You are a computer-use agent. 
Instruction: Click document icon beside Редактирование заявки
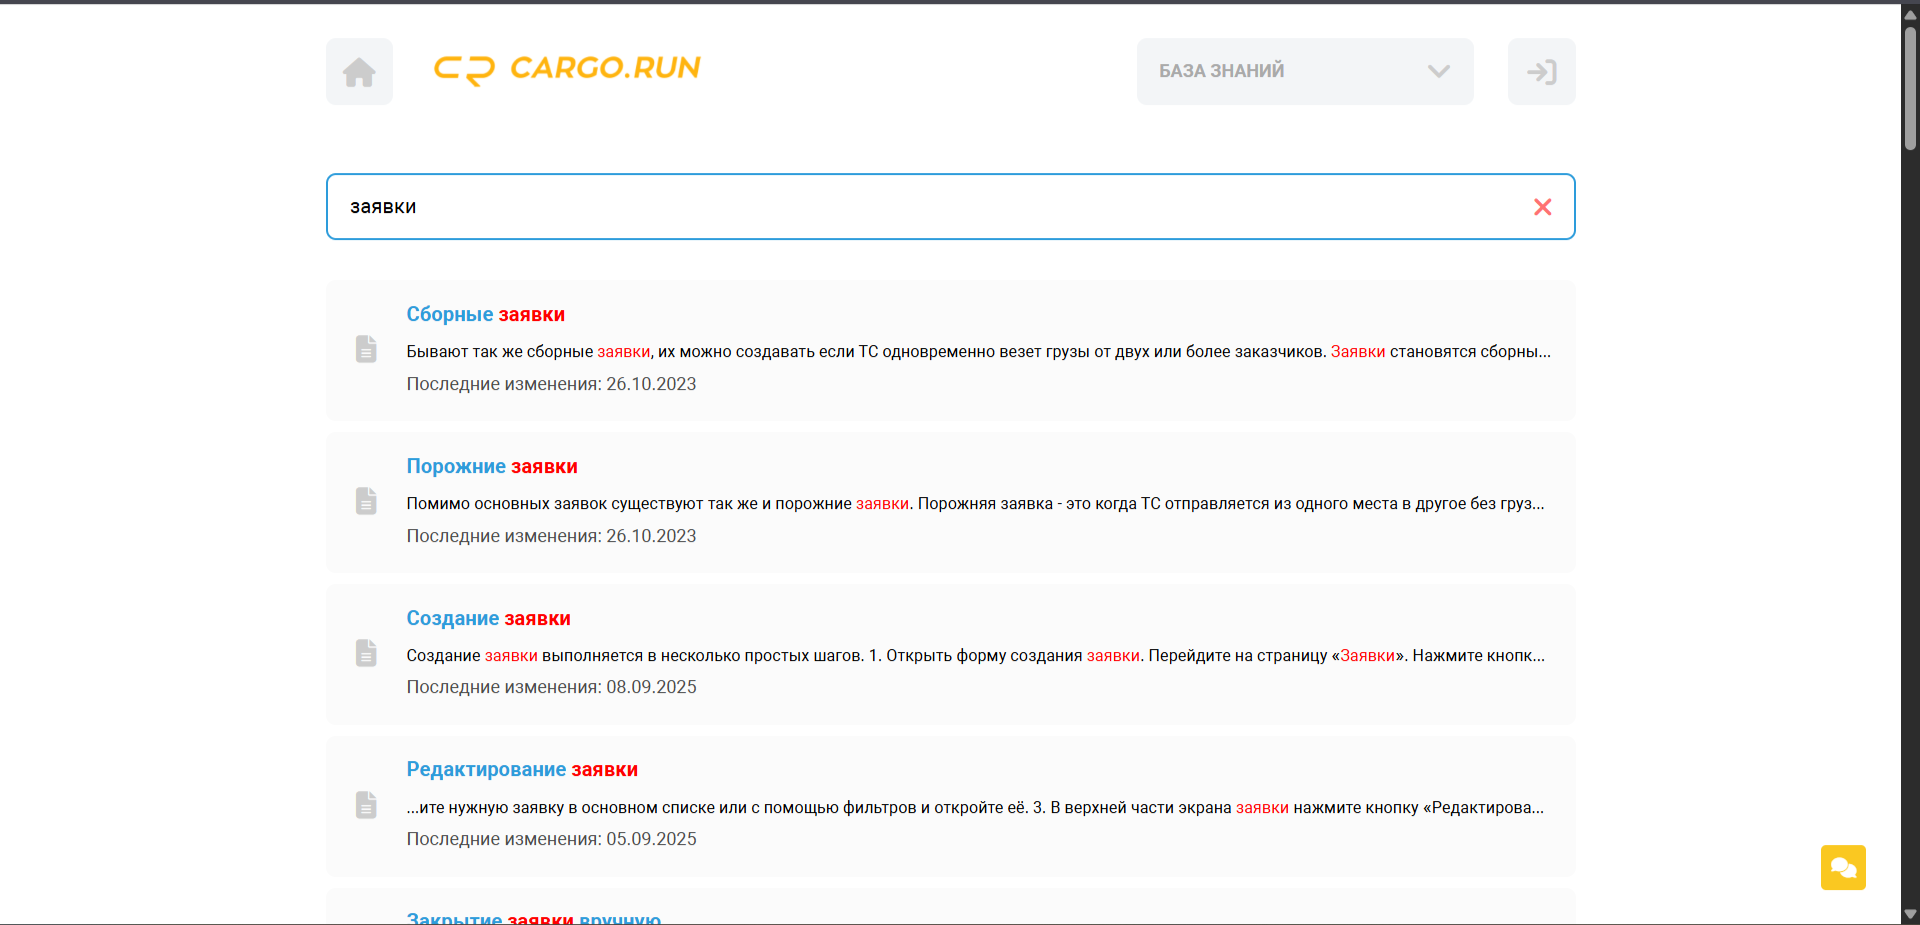coord(366,805)
